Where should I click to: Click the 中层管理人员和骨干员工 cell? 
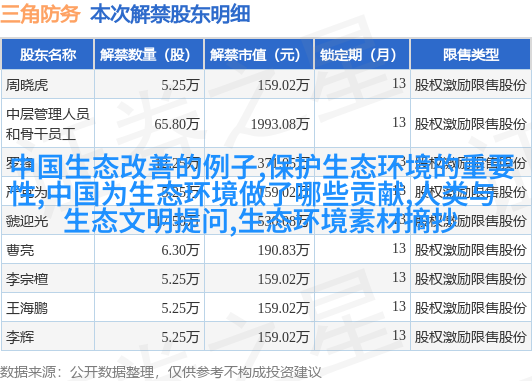point(48,124)
